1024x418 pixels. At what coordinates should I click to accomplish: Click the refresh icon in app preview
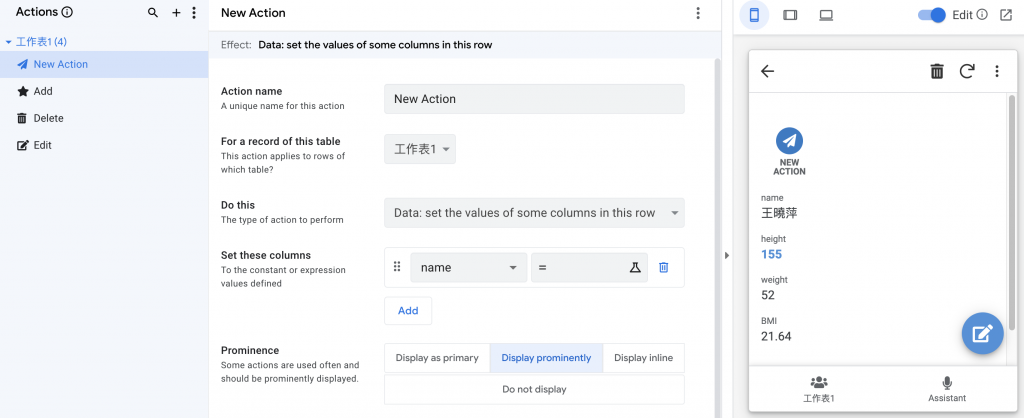click(966, 71)
